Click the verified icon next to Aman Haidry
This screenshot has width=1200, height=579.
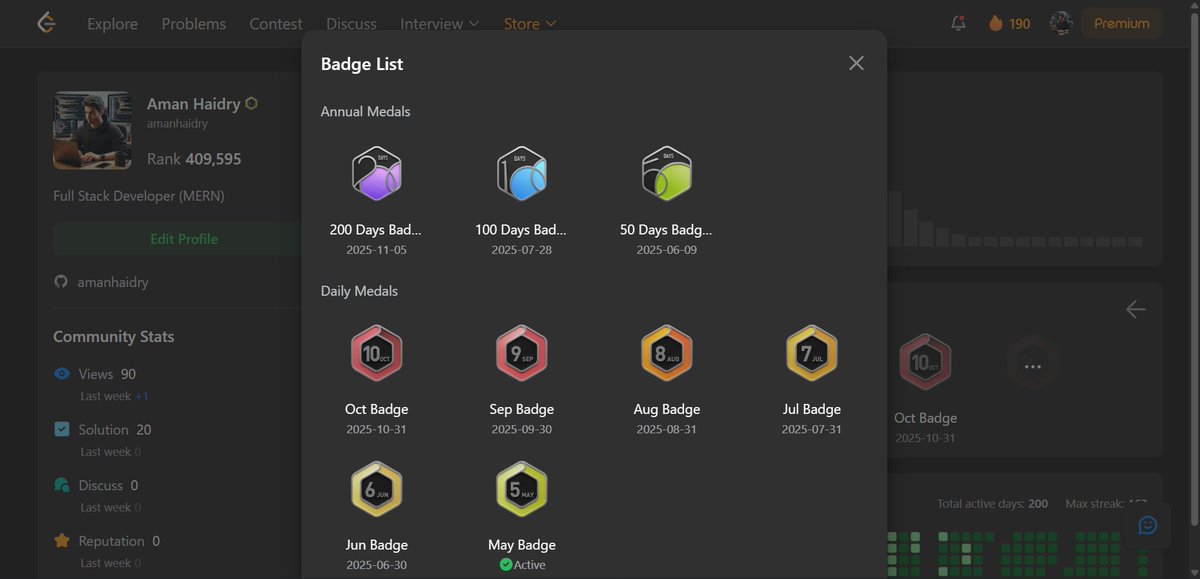pyautogui.click(x=250, y=102)
